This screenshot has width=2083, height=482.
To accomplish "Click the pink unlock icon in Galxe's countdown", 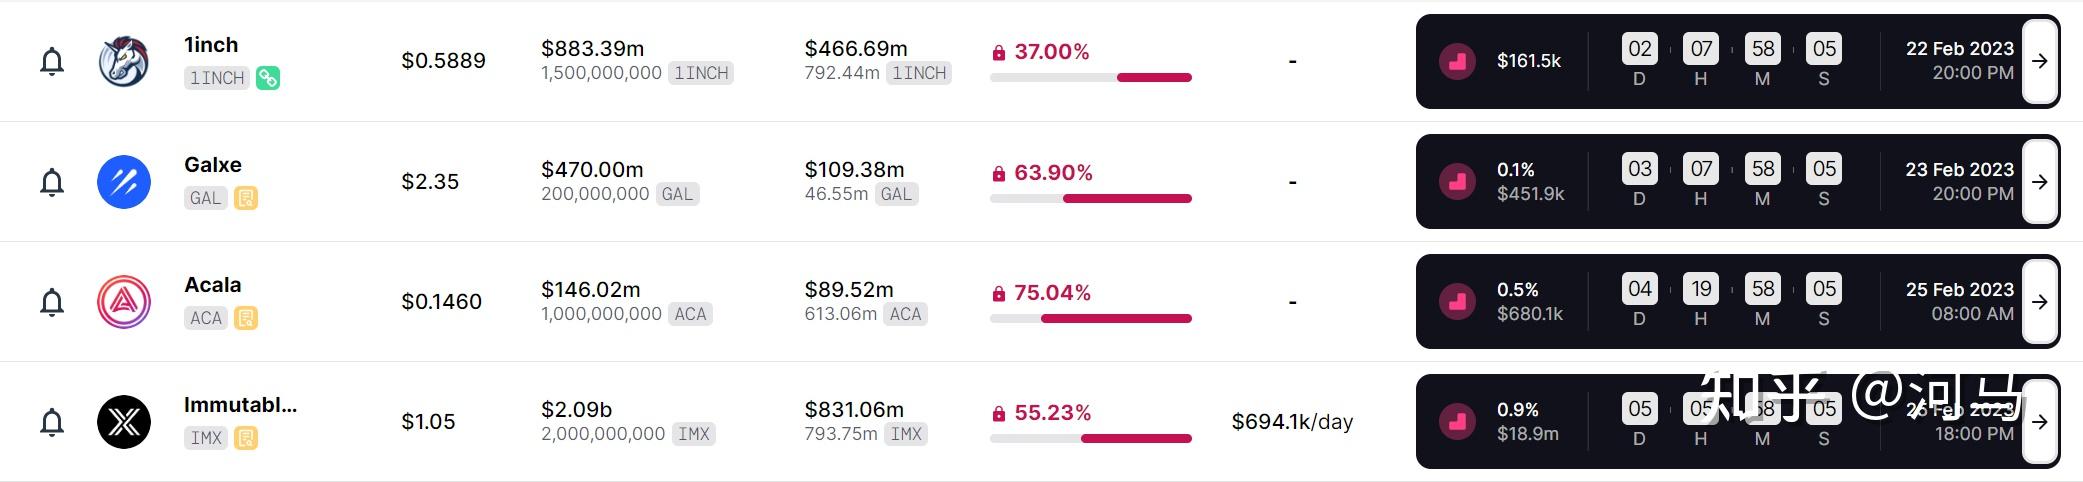I will (x=1457, y=182).
